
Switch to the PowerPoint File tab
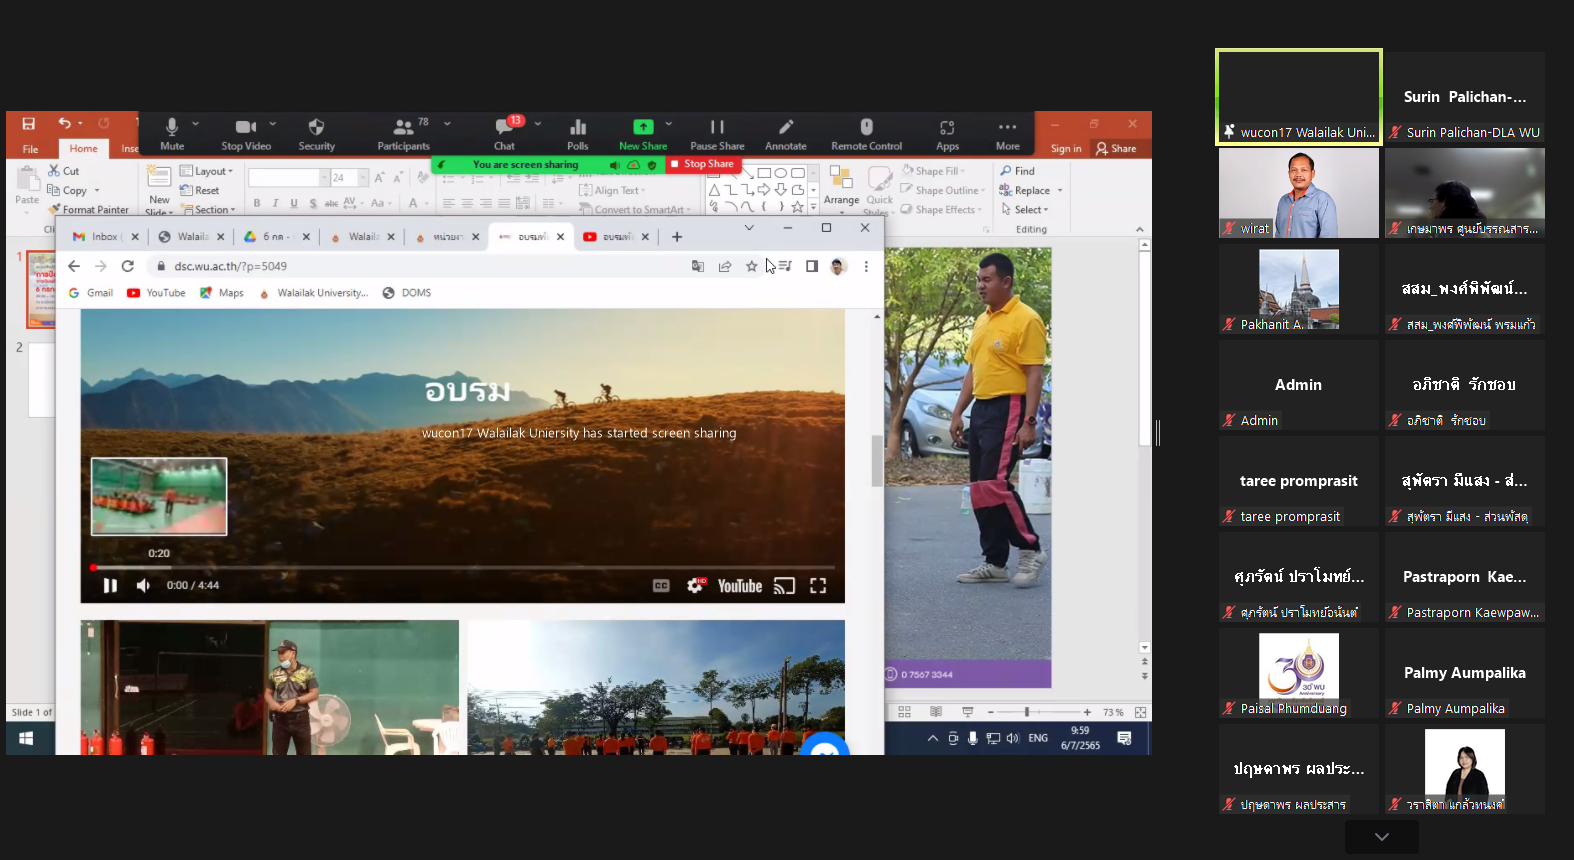(30, 149)
